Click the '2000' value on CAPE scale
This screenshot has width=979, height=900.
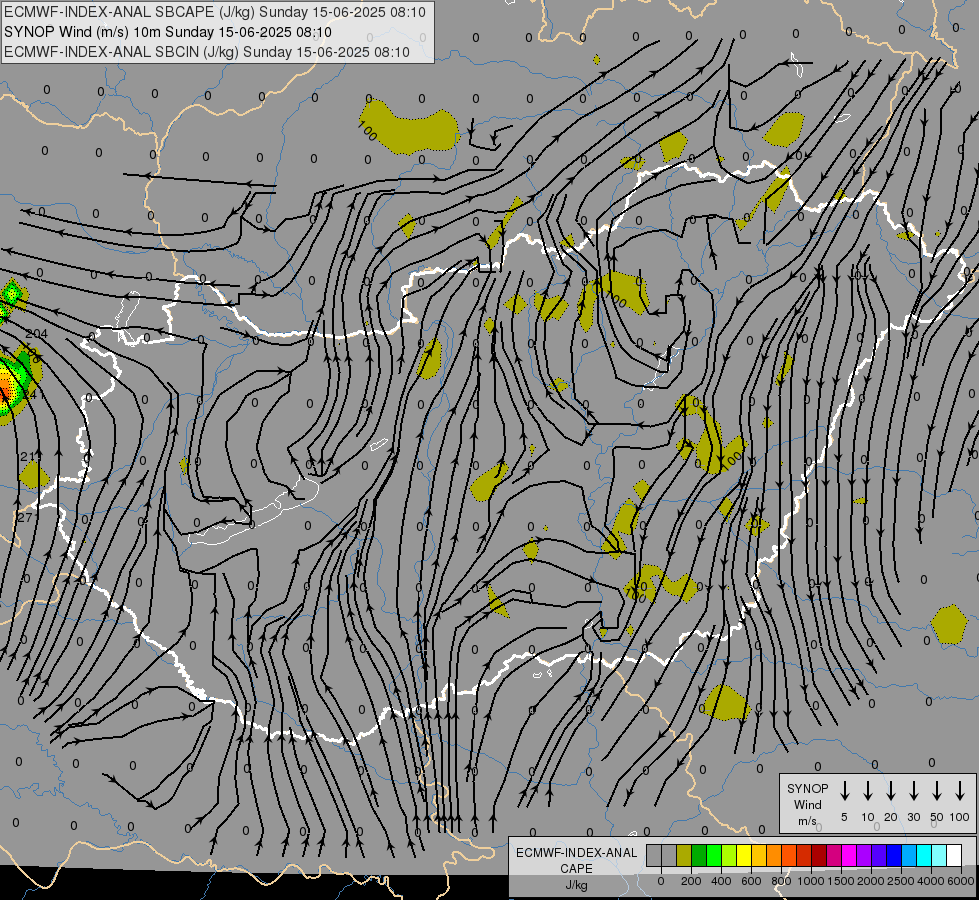pyautogui.click(x=871, y=881)
